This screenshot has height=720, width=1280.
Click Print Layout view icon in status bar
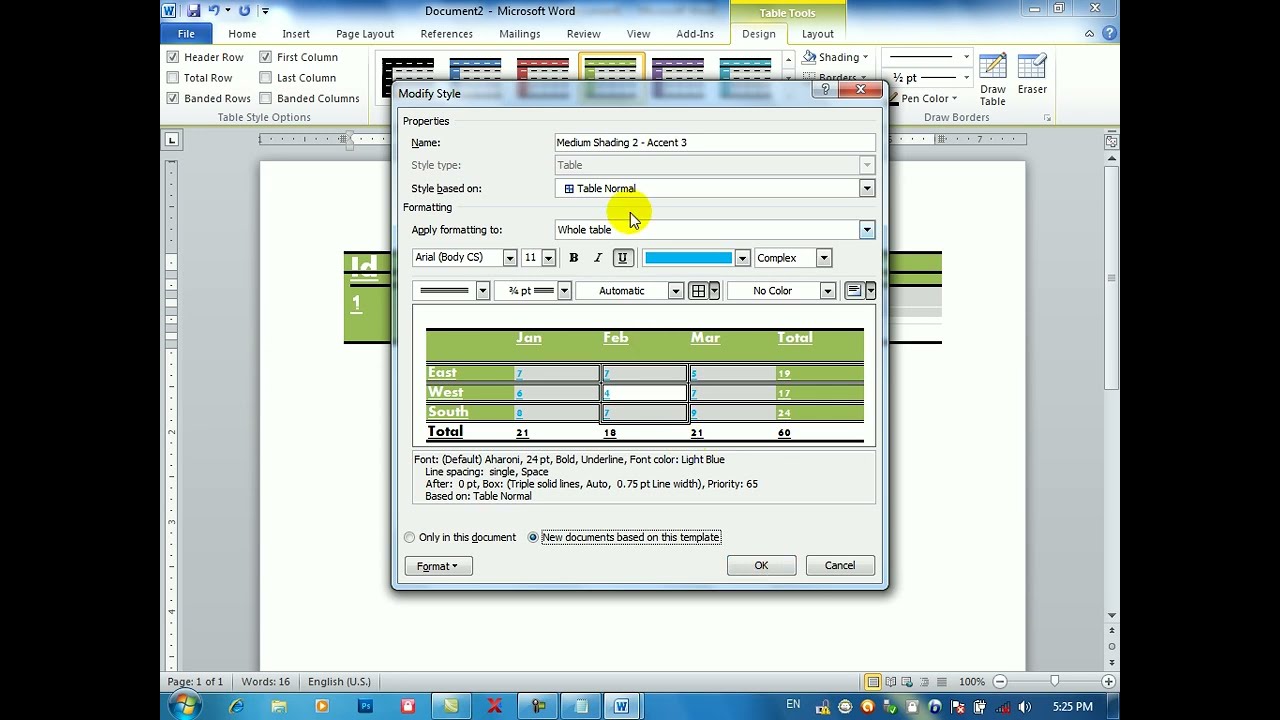coord(873,682)
